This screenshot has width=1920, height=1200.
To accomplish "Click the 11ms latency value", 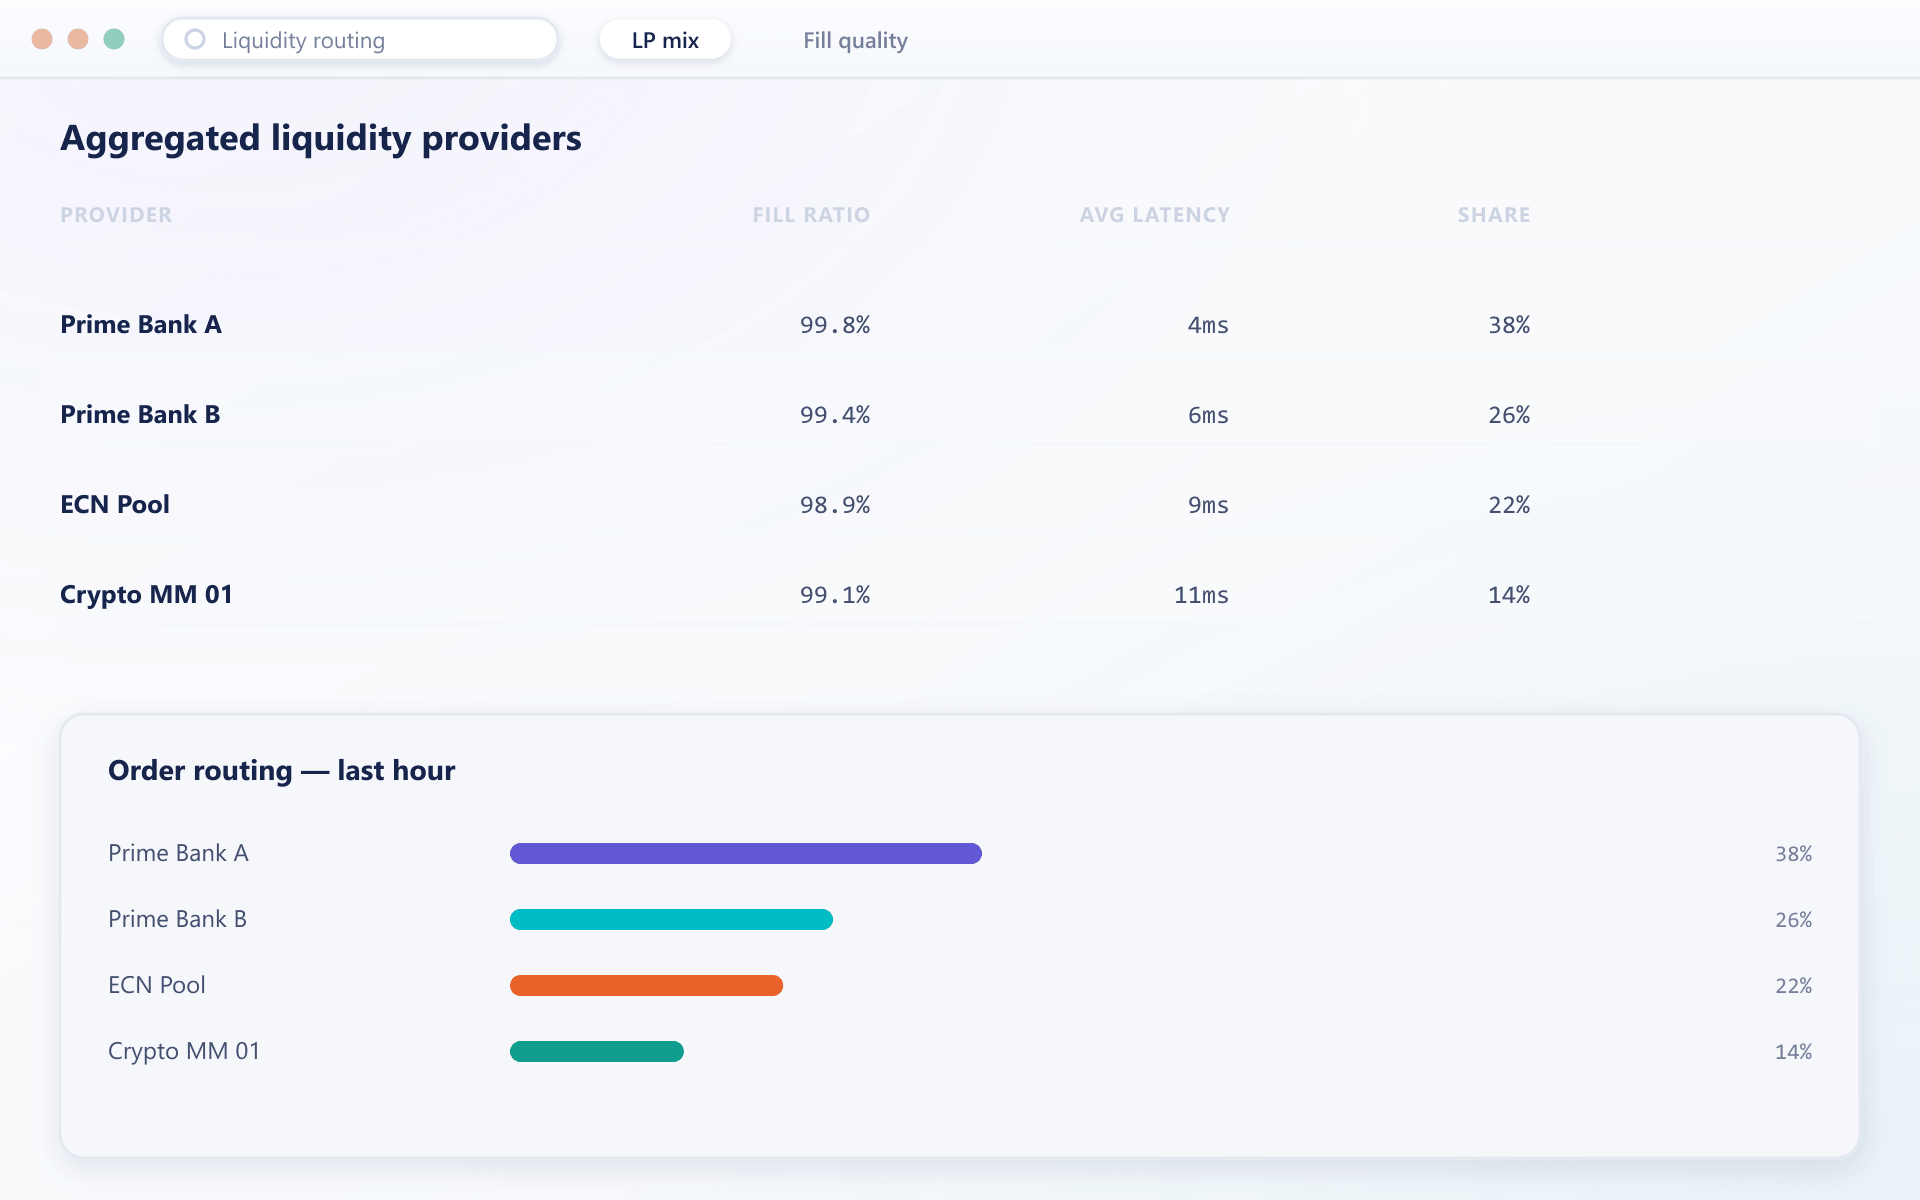I will (1201, 595).
